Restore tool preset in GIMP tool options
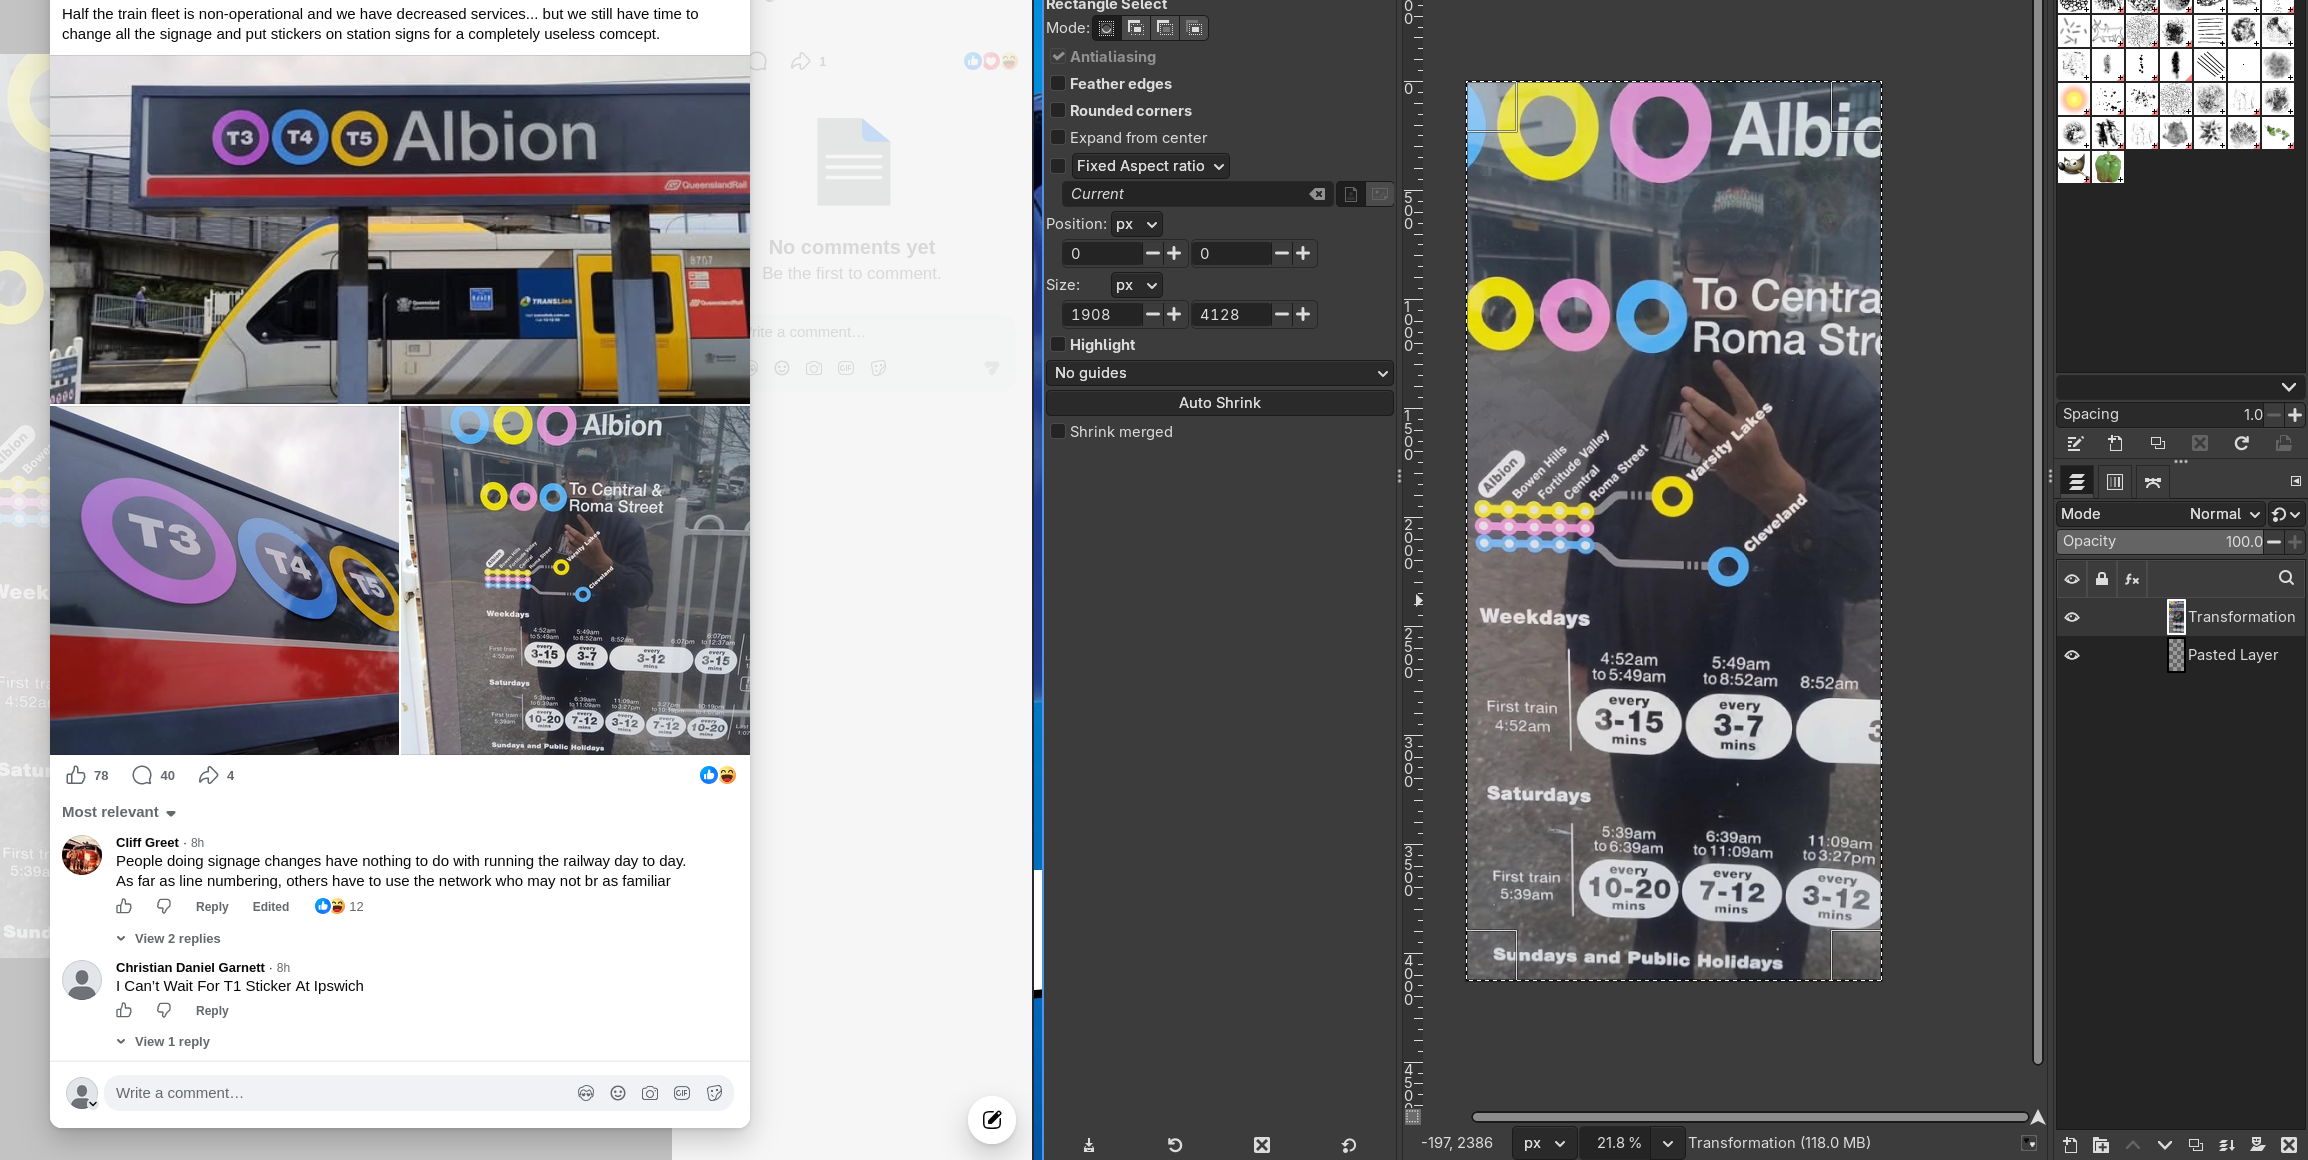 point(1175,1145)
